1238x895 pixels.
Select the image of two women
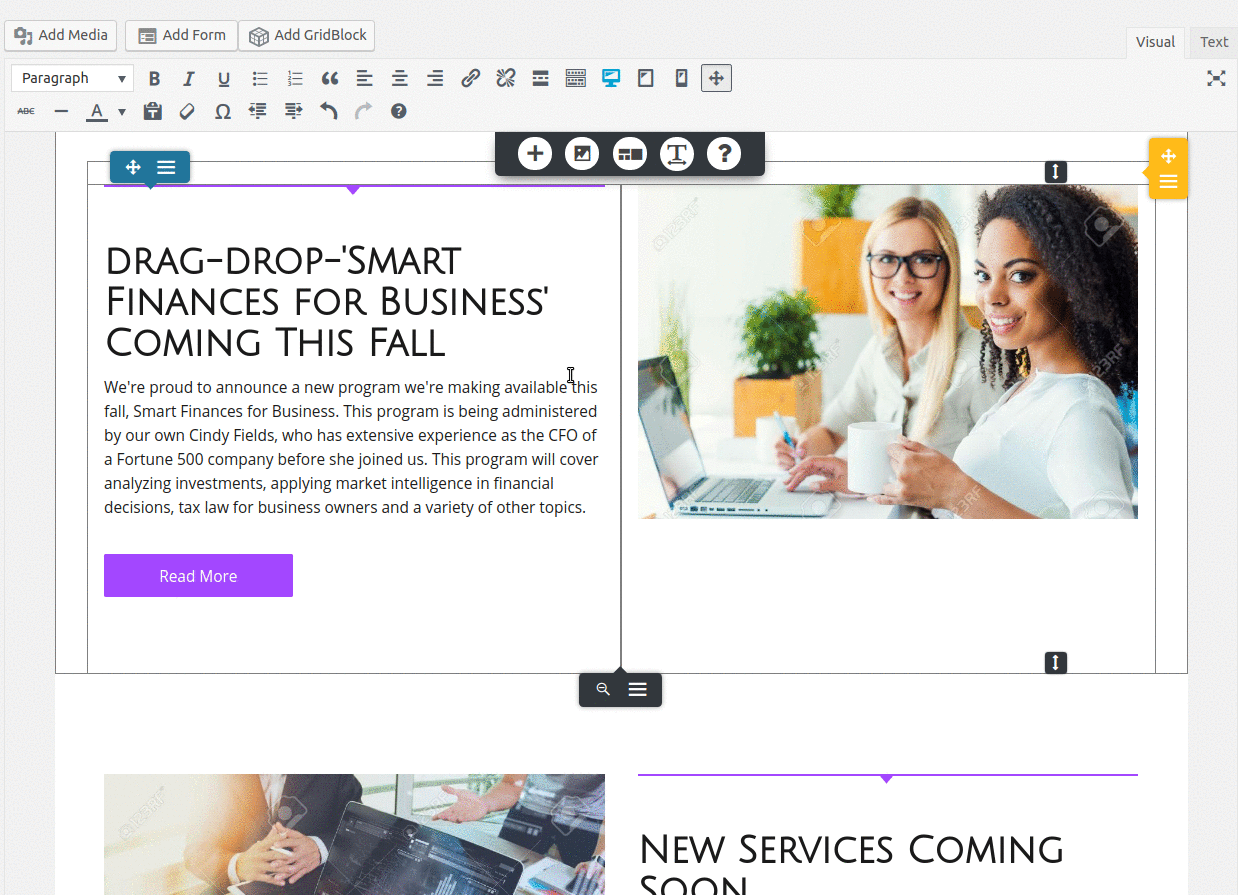point(887,351)
